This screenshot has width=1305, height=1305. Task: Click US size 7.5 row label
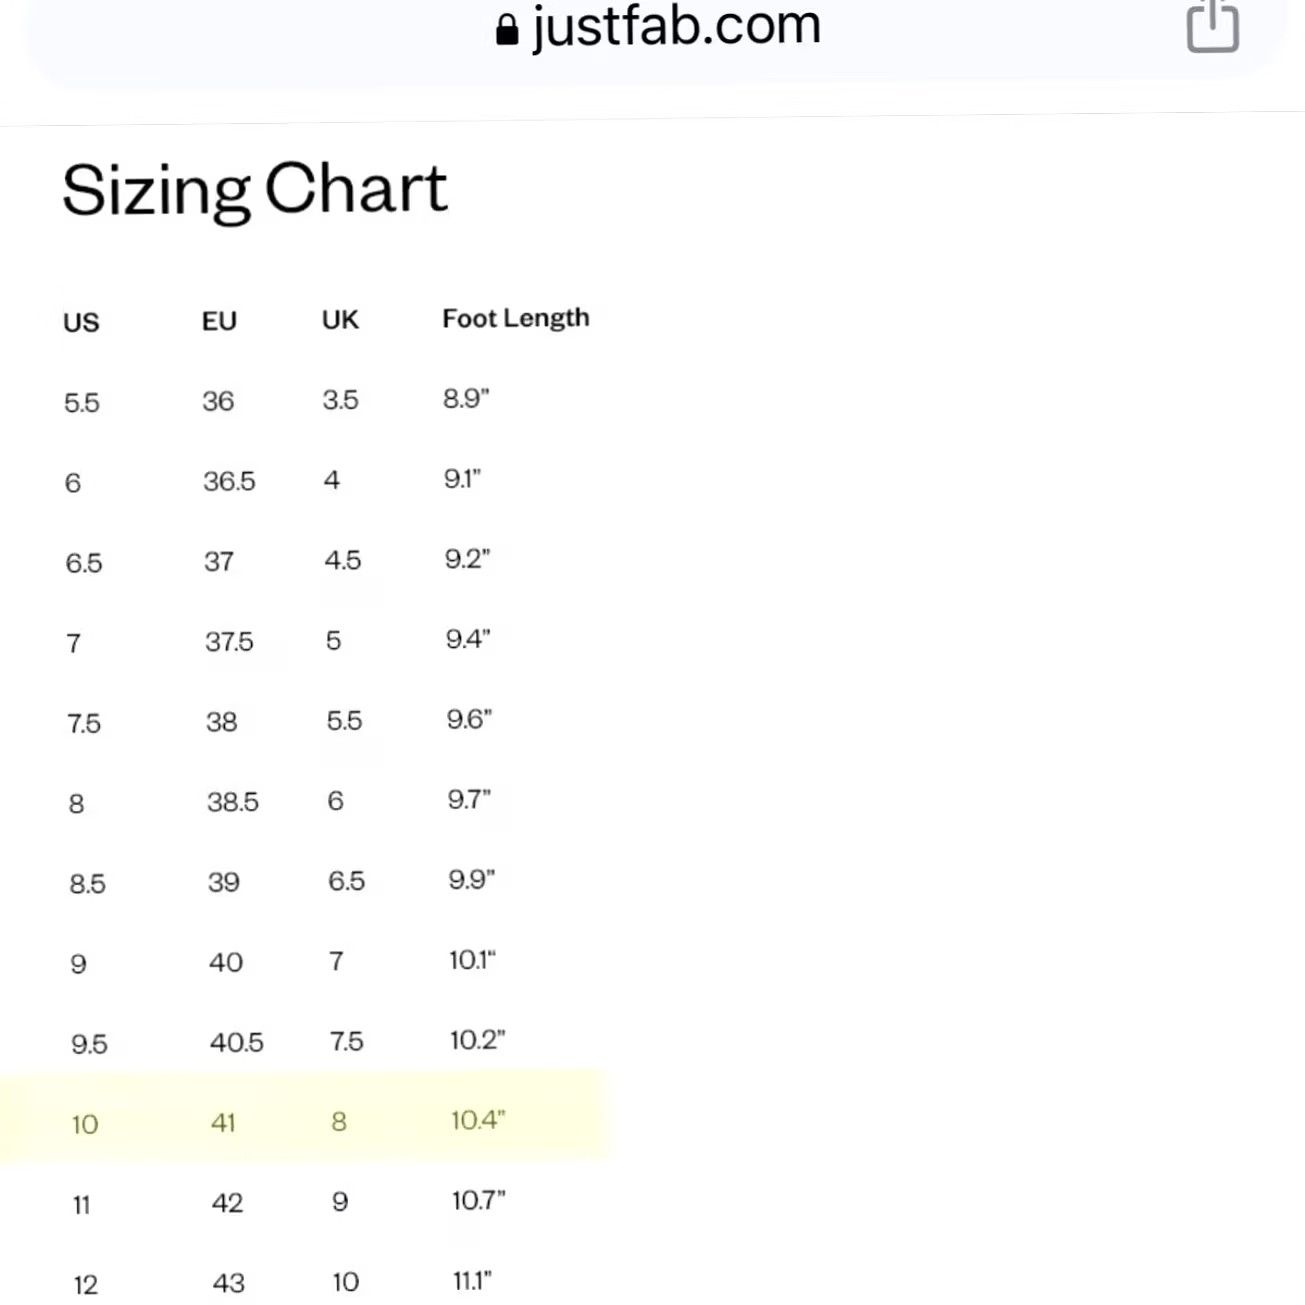click(84, 723)
